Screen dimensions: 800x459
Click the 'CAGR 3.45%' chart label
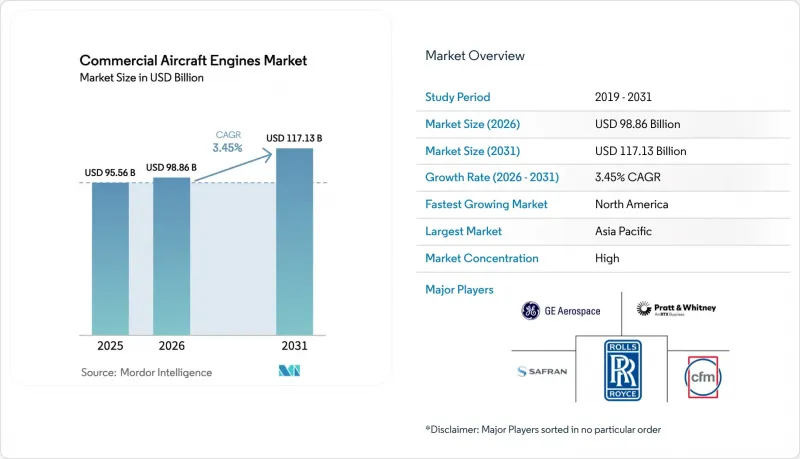click(x=228, y=142)
